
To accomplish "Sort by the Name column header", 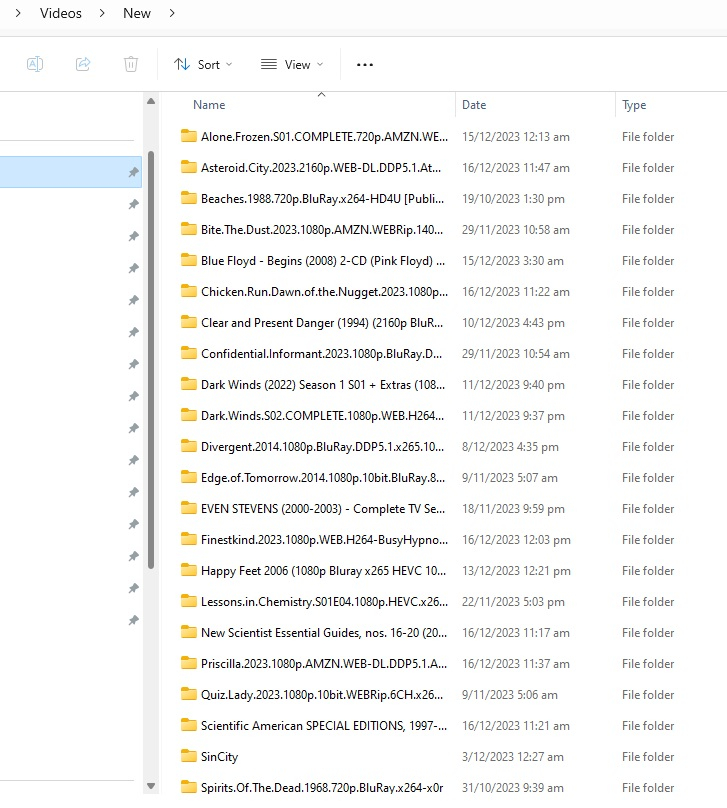I will tap(209, 105).
